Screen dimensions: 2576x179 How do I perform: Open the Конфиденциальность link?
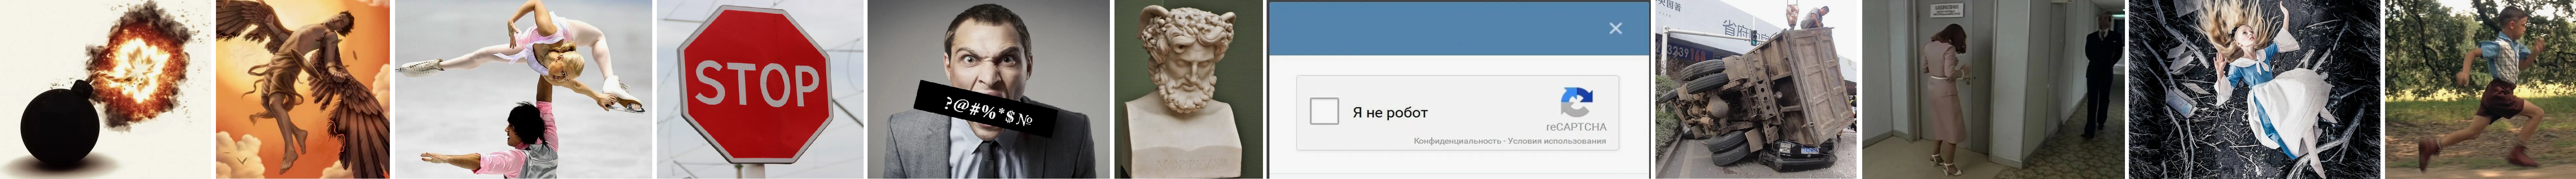1457,141
